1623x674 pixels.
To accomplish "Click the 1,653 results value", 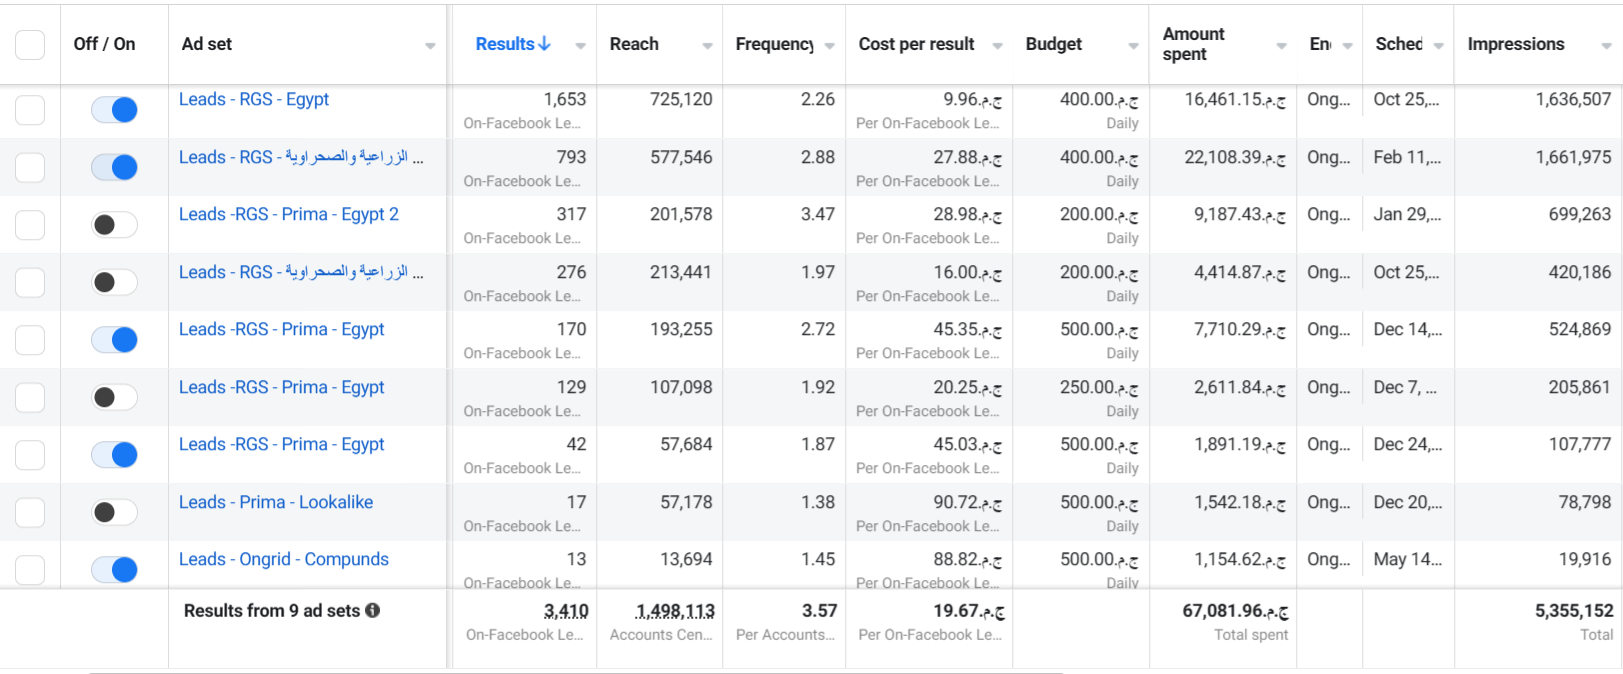I will 565,99.
